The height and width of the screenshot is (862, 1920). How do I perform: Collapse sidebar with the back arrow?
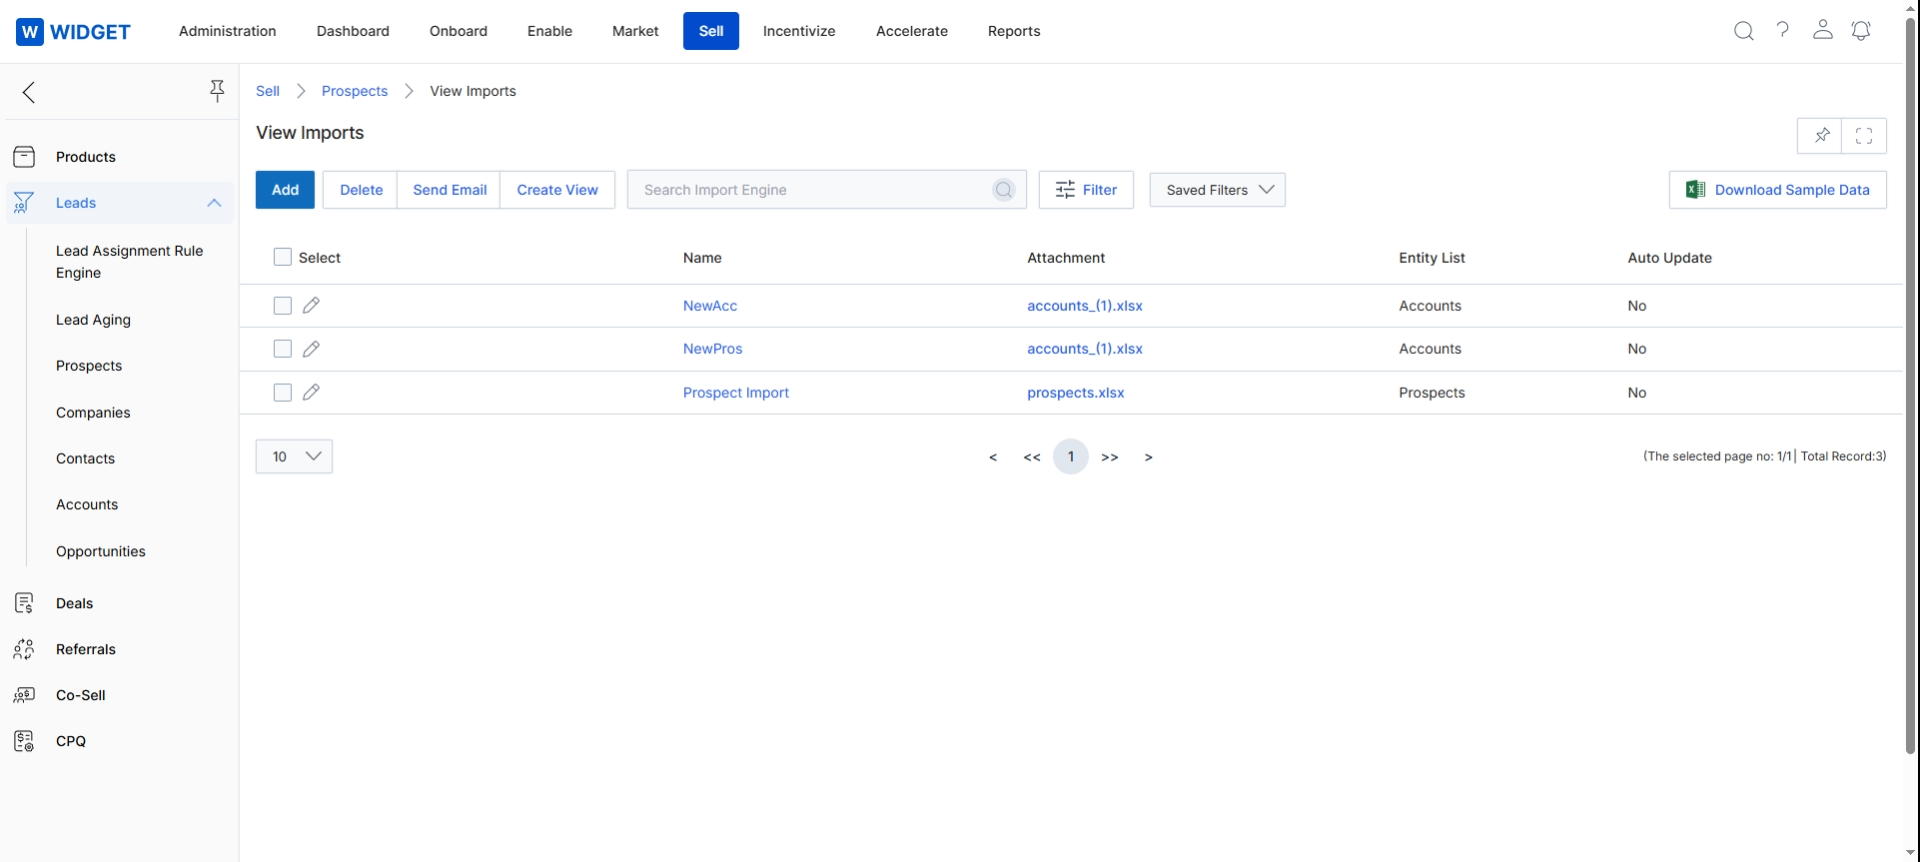(29, 93)
